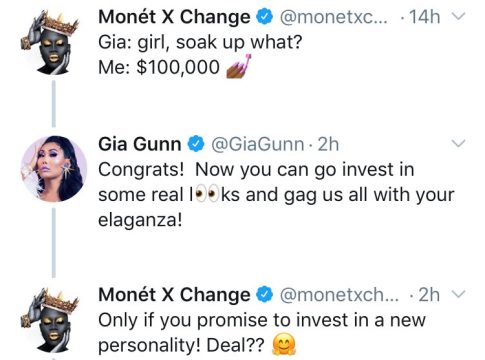Click verified badge on the bottom Monét tweet
This screenshot has width=485, height=360.
pos(265,295)
